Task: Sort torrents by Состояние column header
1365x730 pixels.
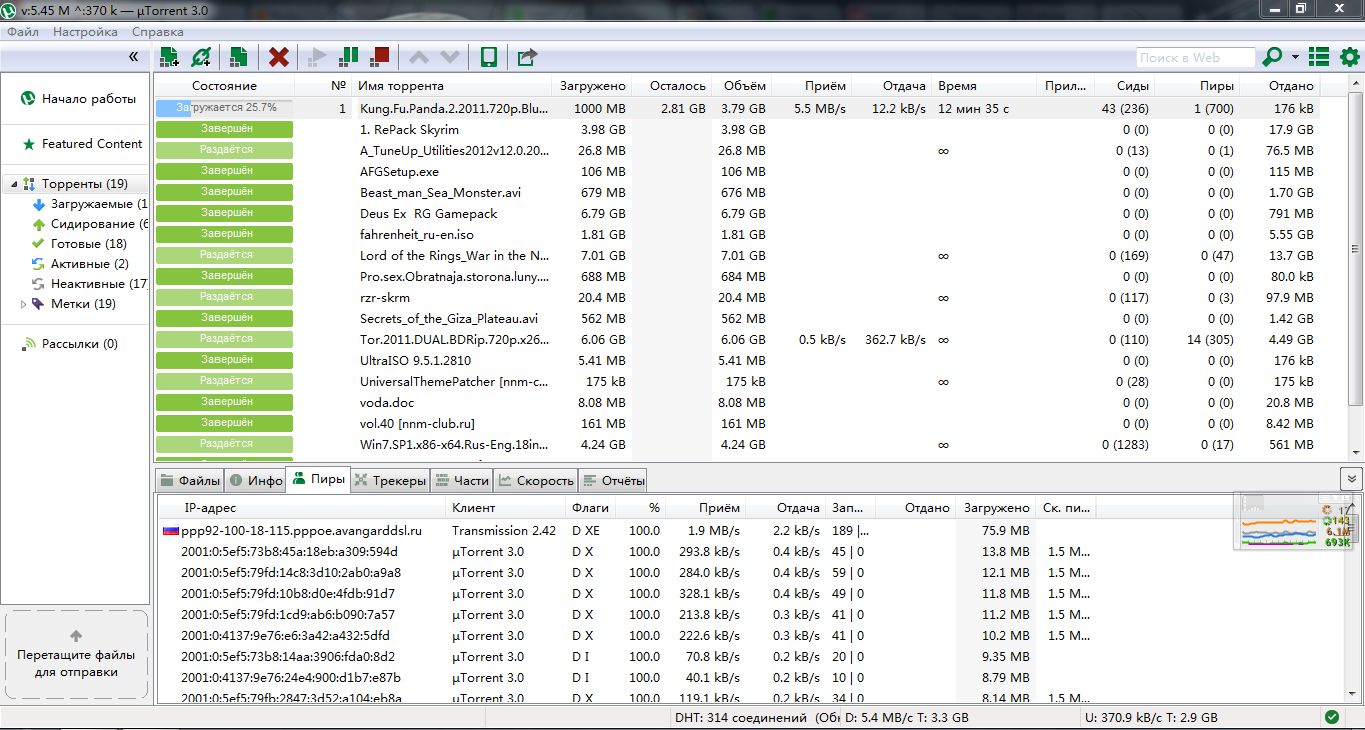Action: click(x=224, y=86)
